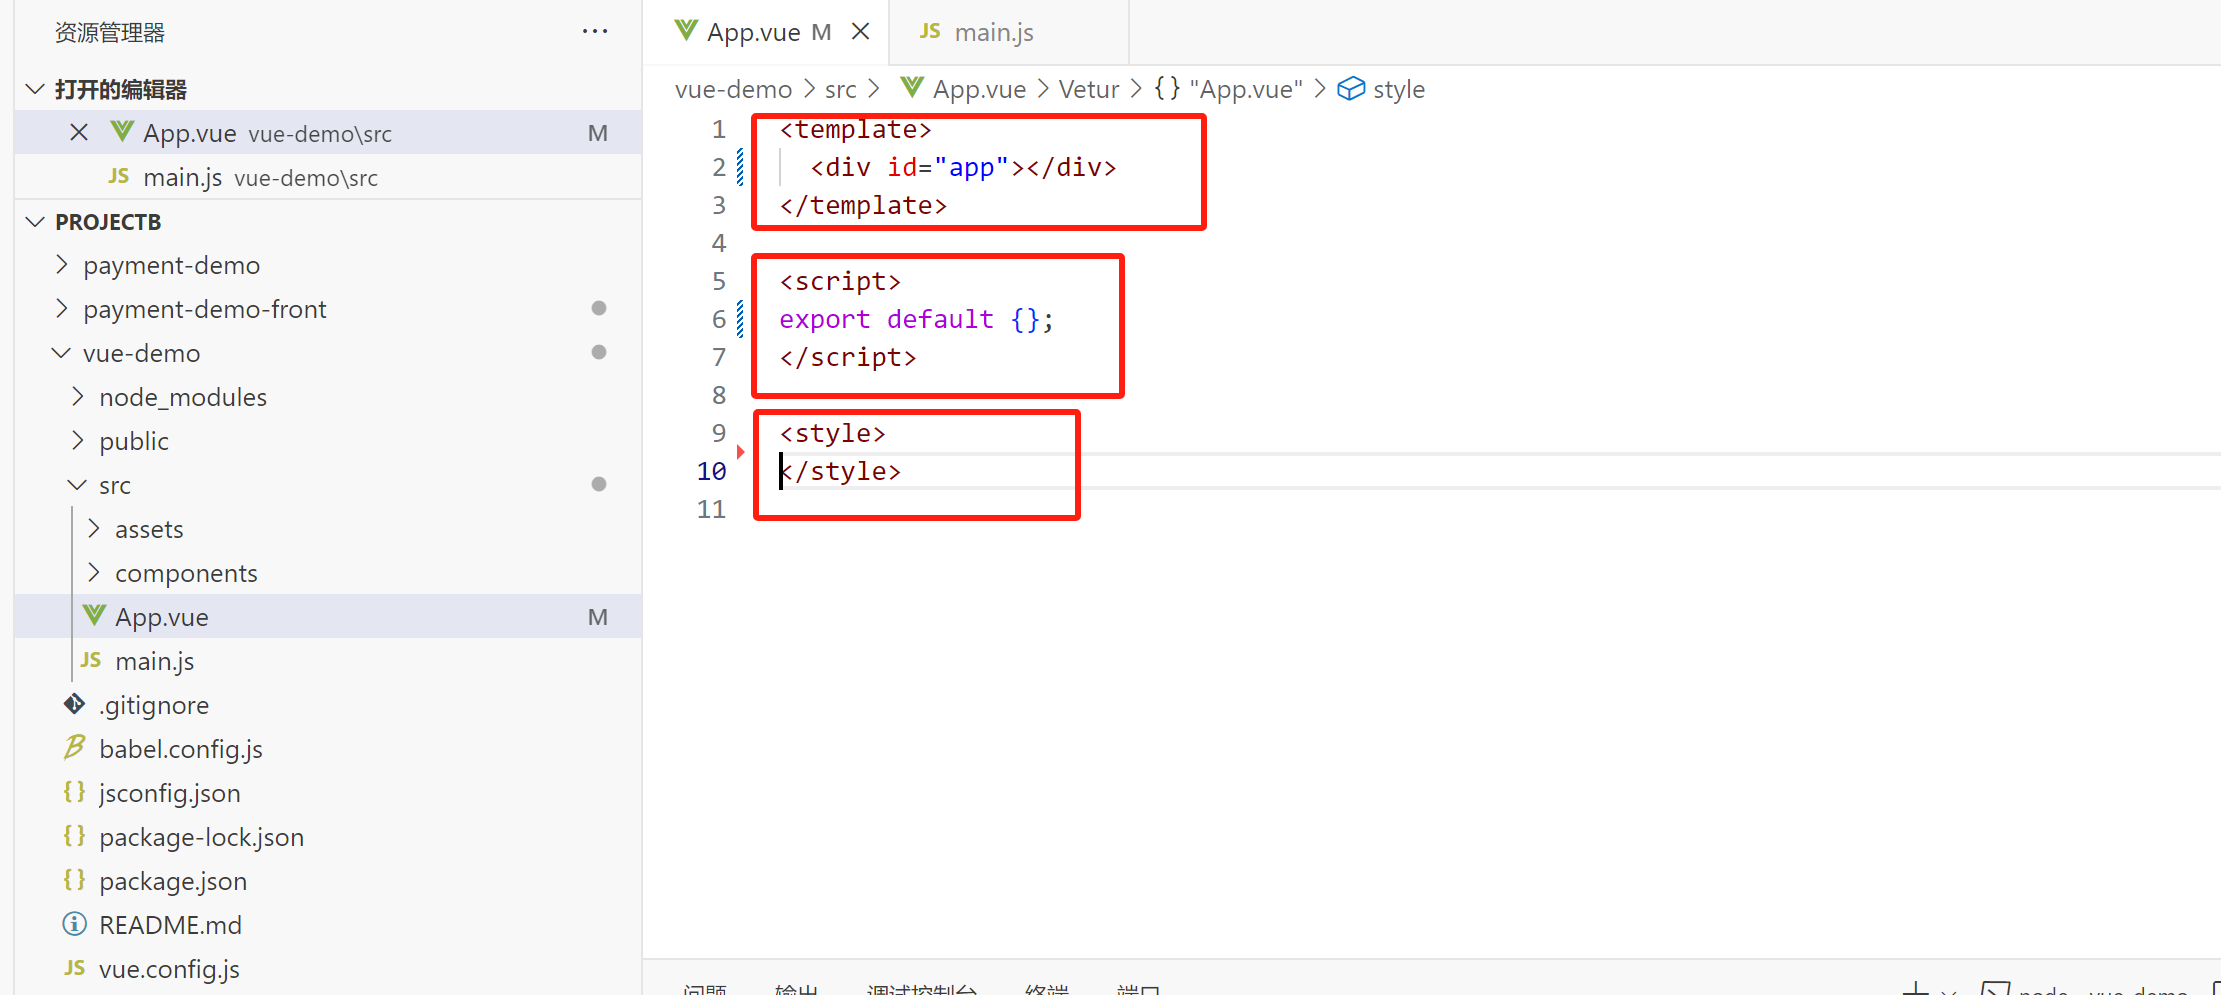This screenshot has height=995, width=2221.
Task: Open main.js in the src tree
Action: pos(328,661)
